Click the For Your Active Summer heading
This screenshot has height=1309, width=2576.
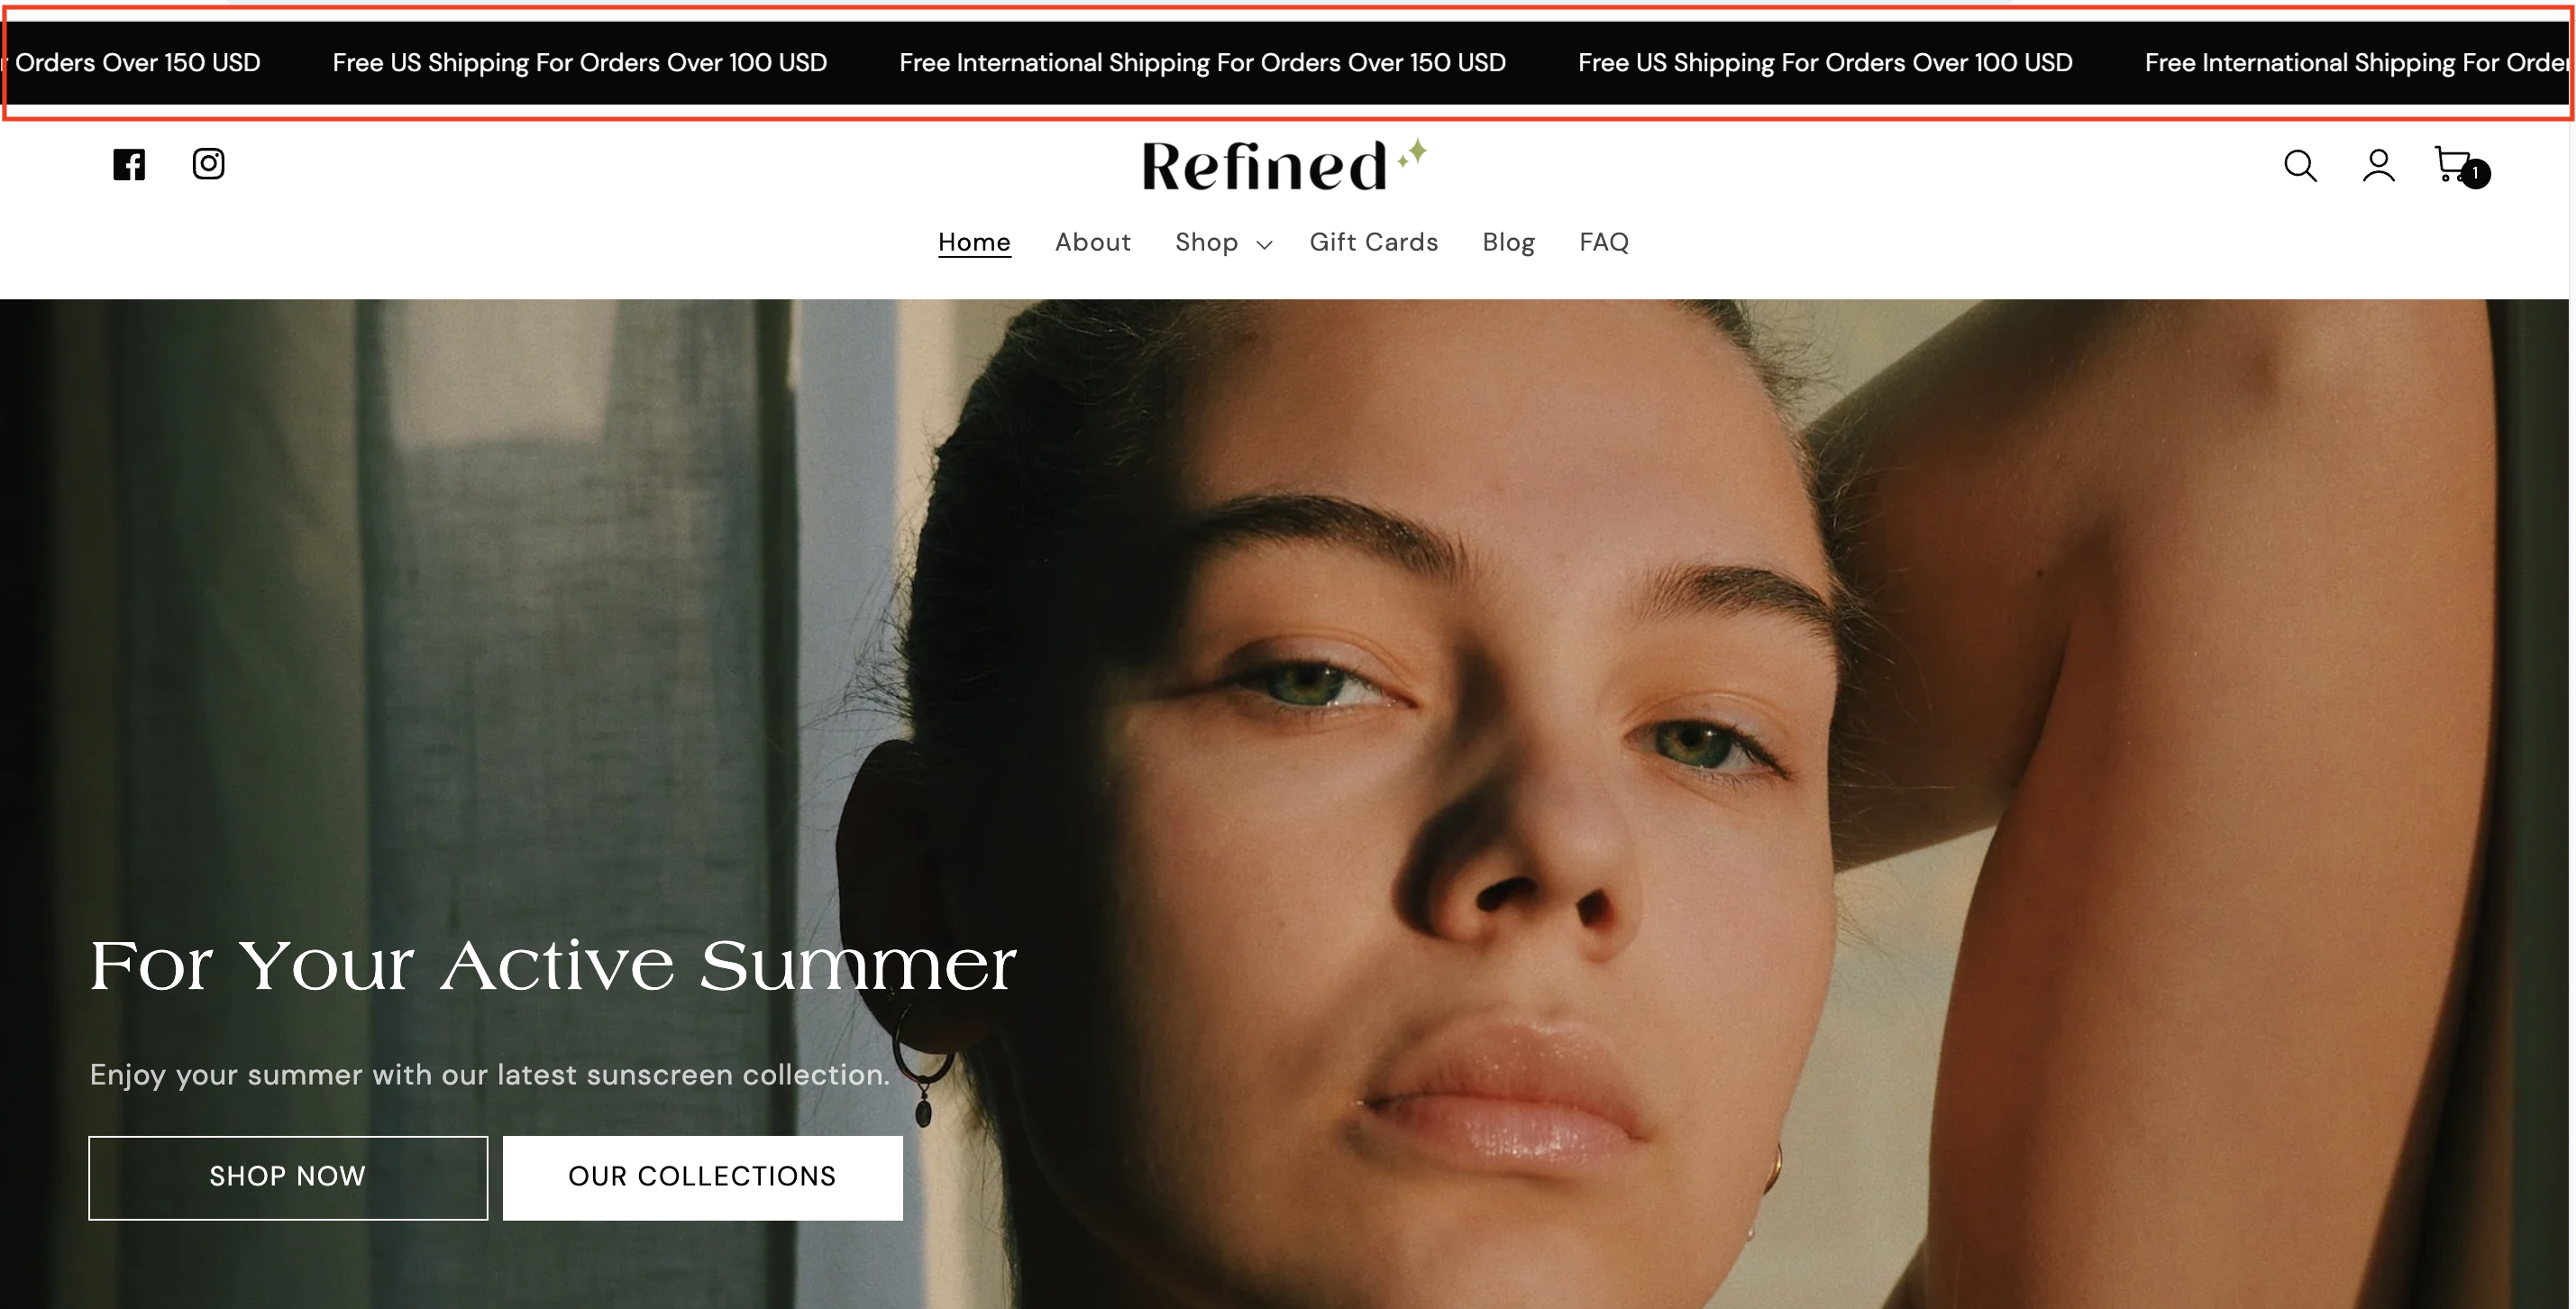(553, 965)
